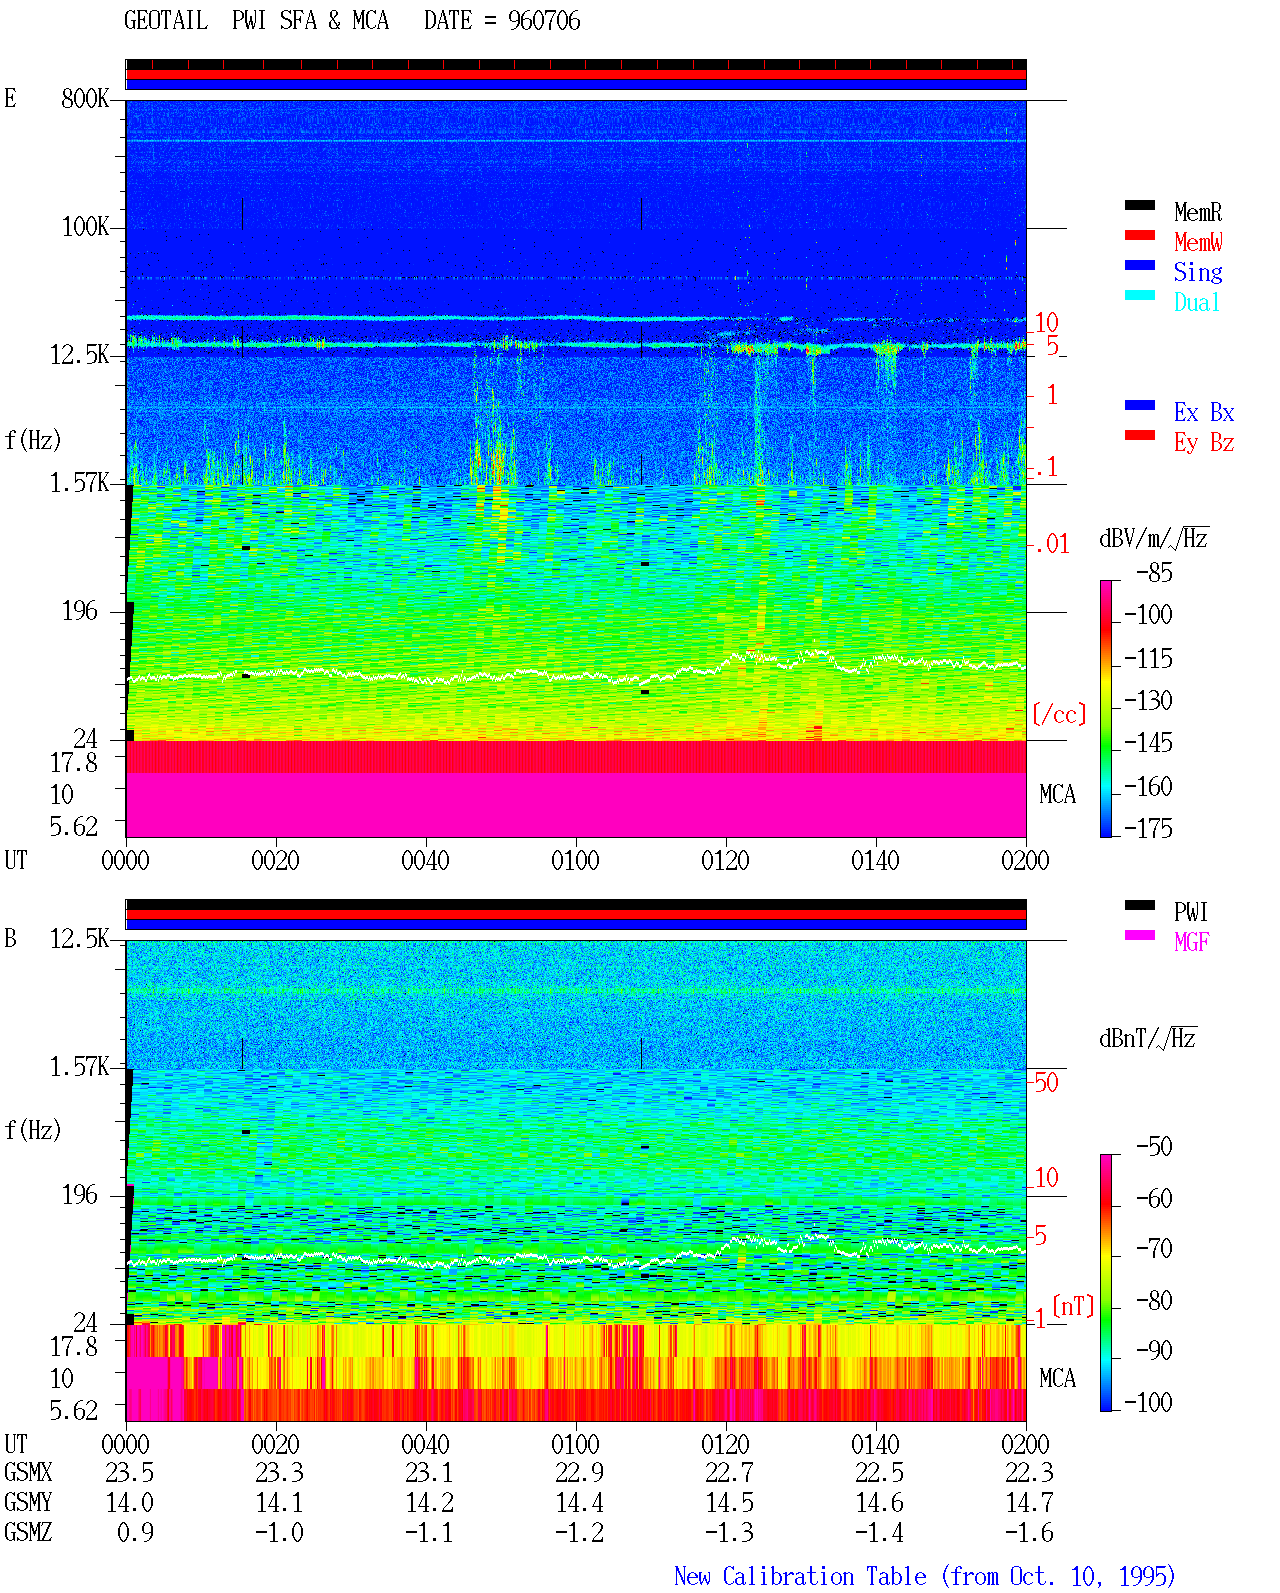Click the red MemW legend swatch
Viewport: 1280px width, 1593px height.
[1140, 235]
